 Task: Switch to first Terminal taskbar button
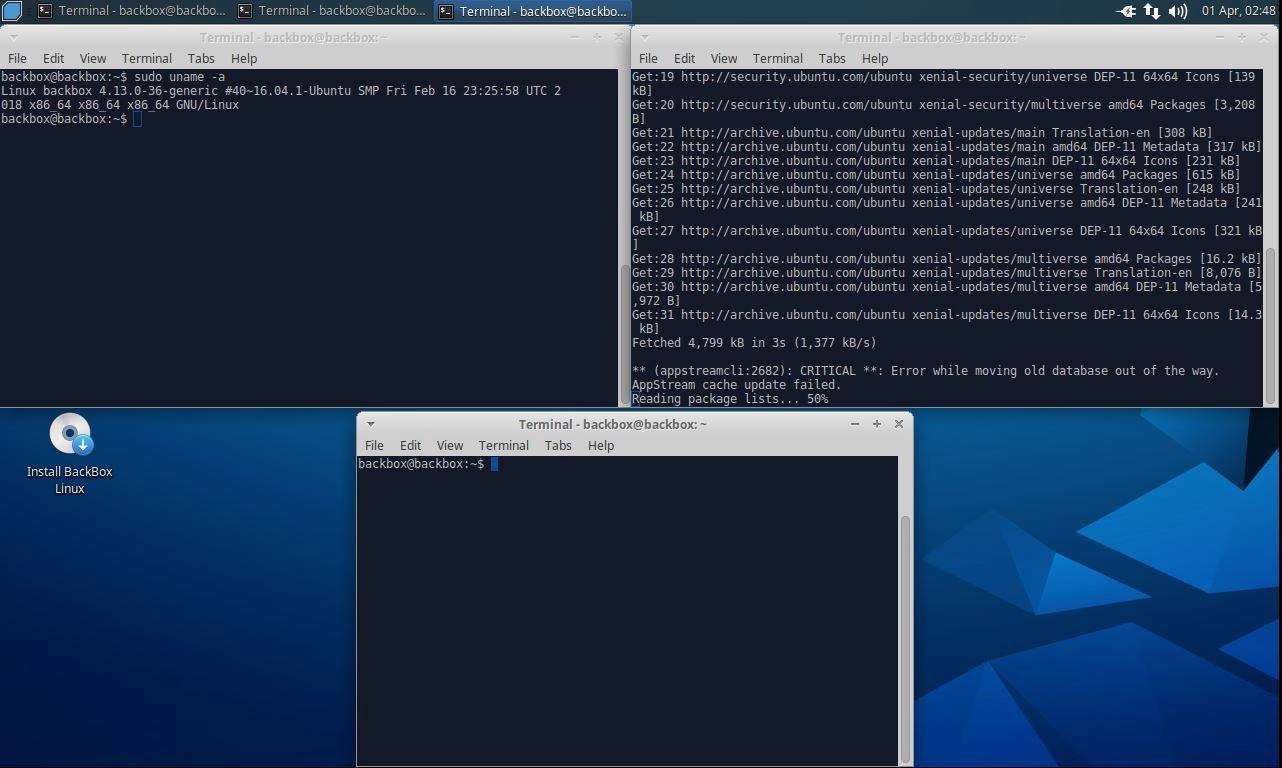131,11
